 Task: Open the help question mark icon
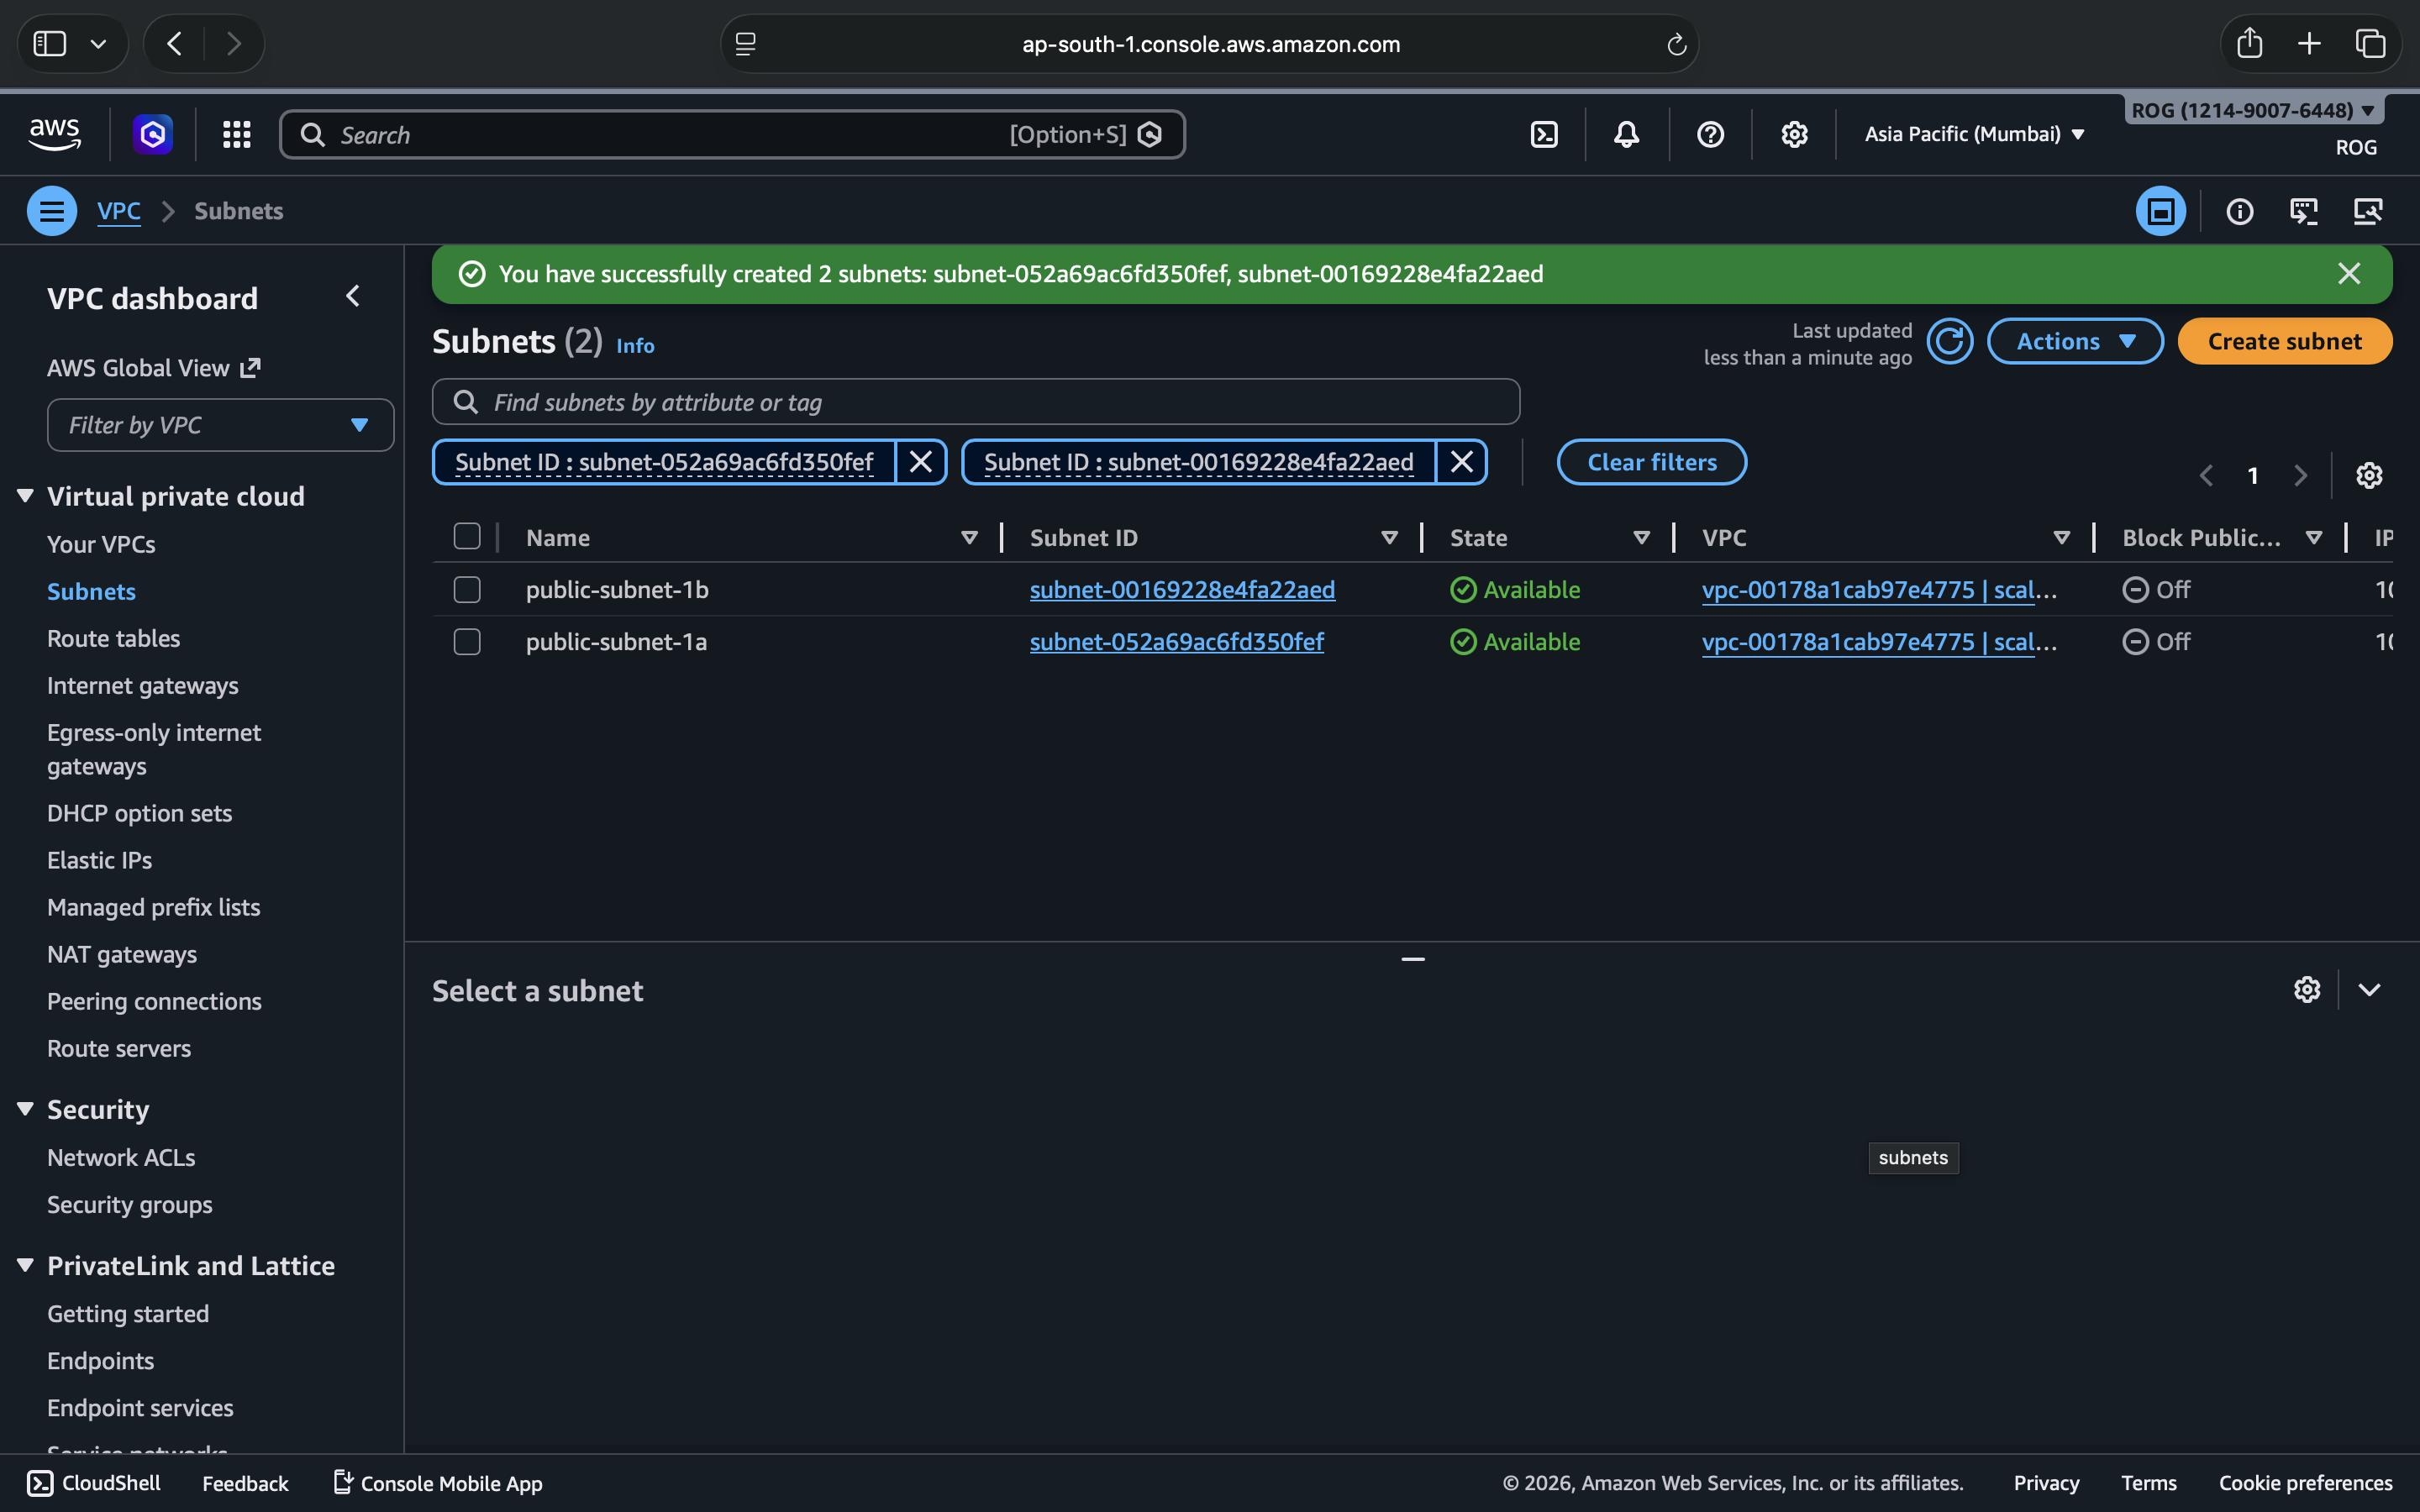(x=1710, y=134)
